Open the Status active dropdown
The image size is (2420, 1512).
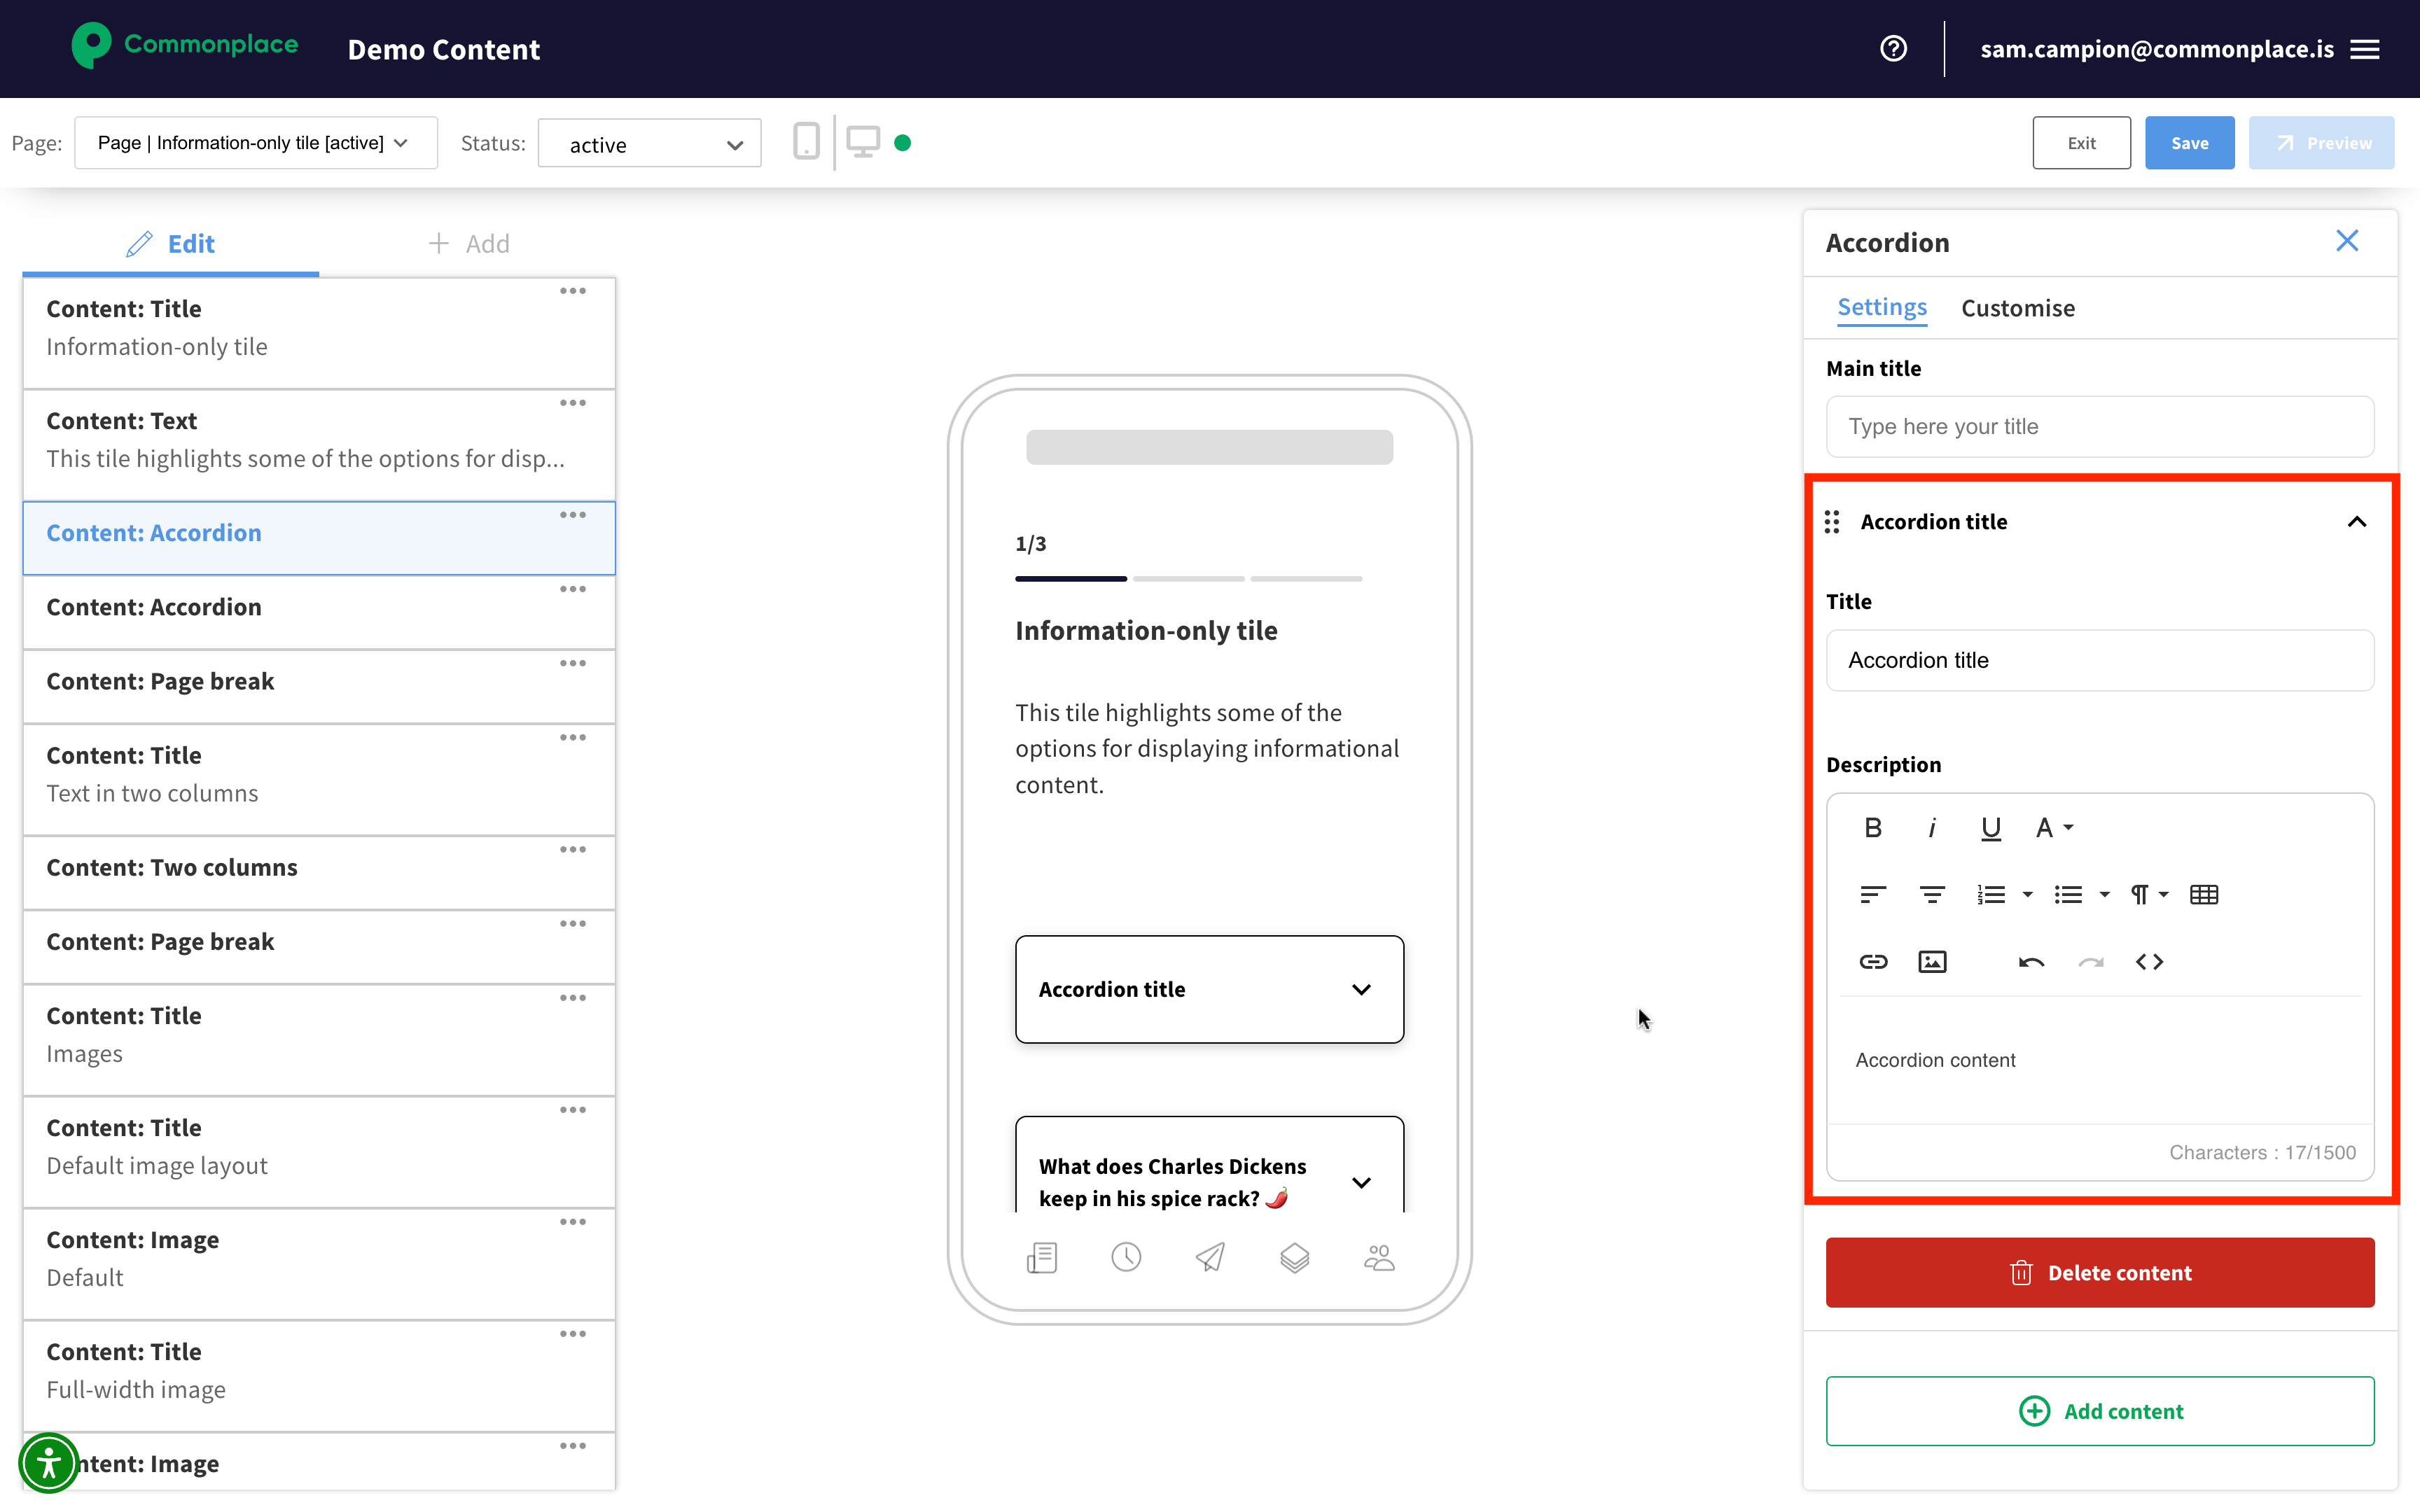pyautogui.click(x=649, y=145)
